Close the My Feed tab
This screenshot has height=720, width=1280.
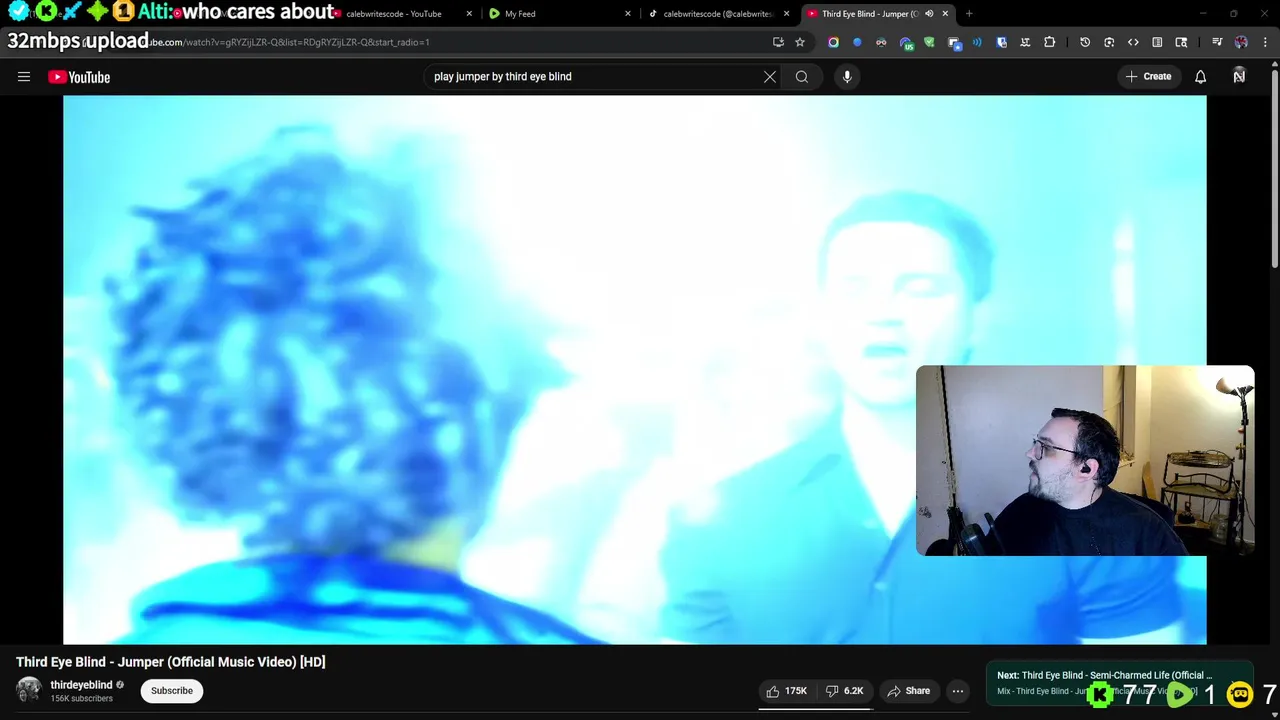click(x=628, y=14)
